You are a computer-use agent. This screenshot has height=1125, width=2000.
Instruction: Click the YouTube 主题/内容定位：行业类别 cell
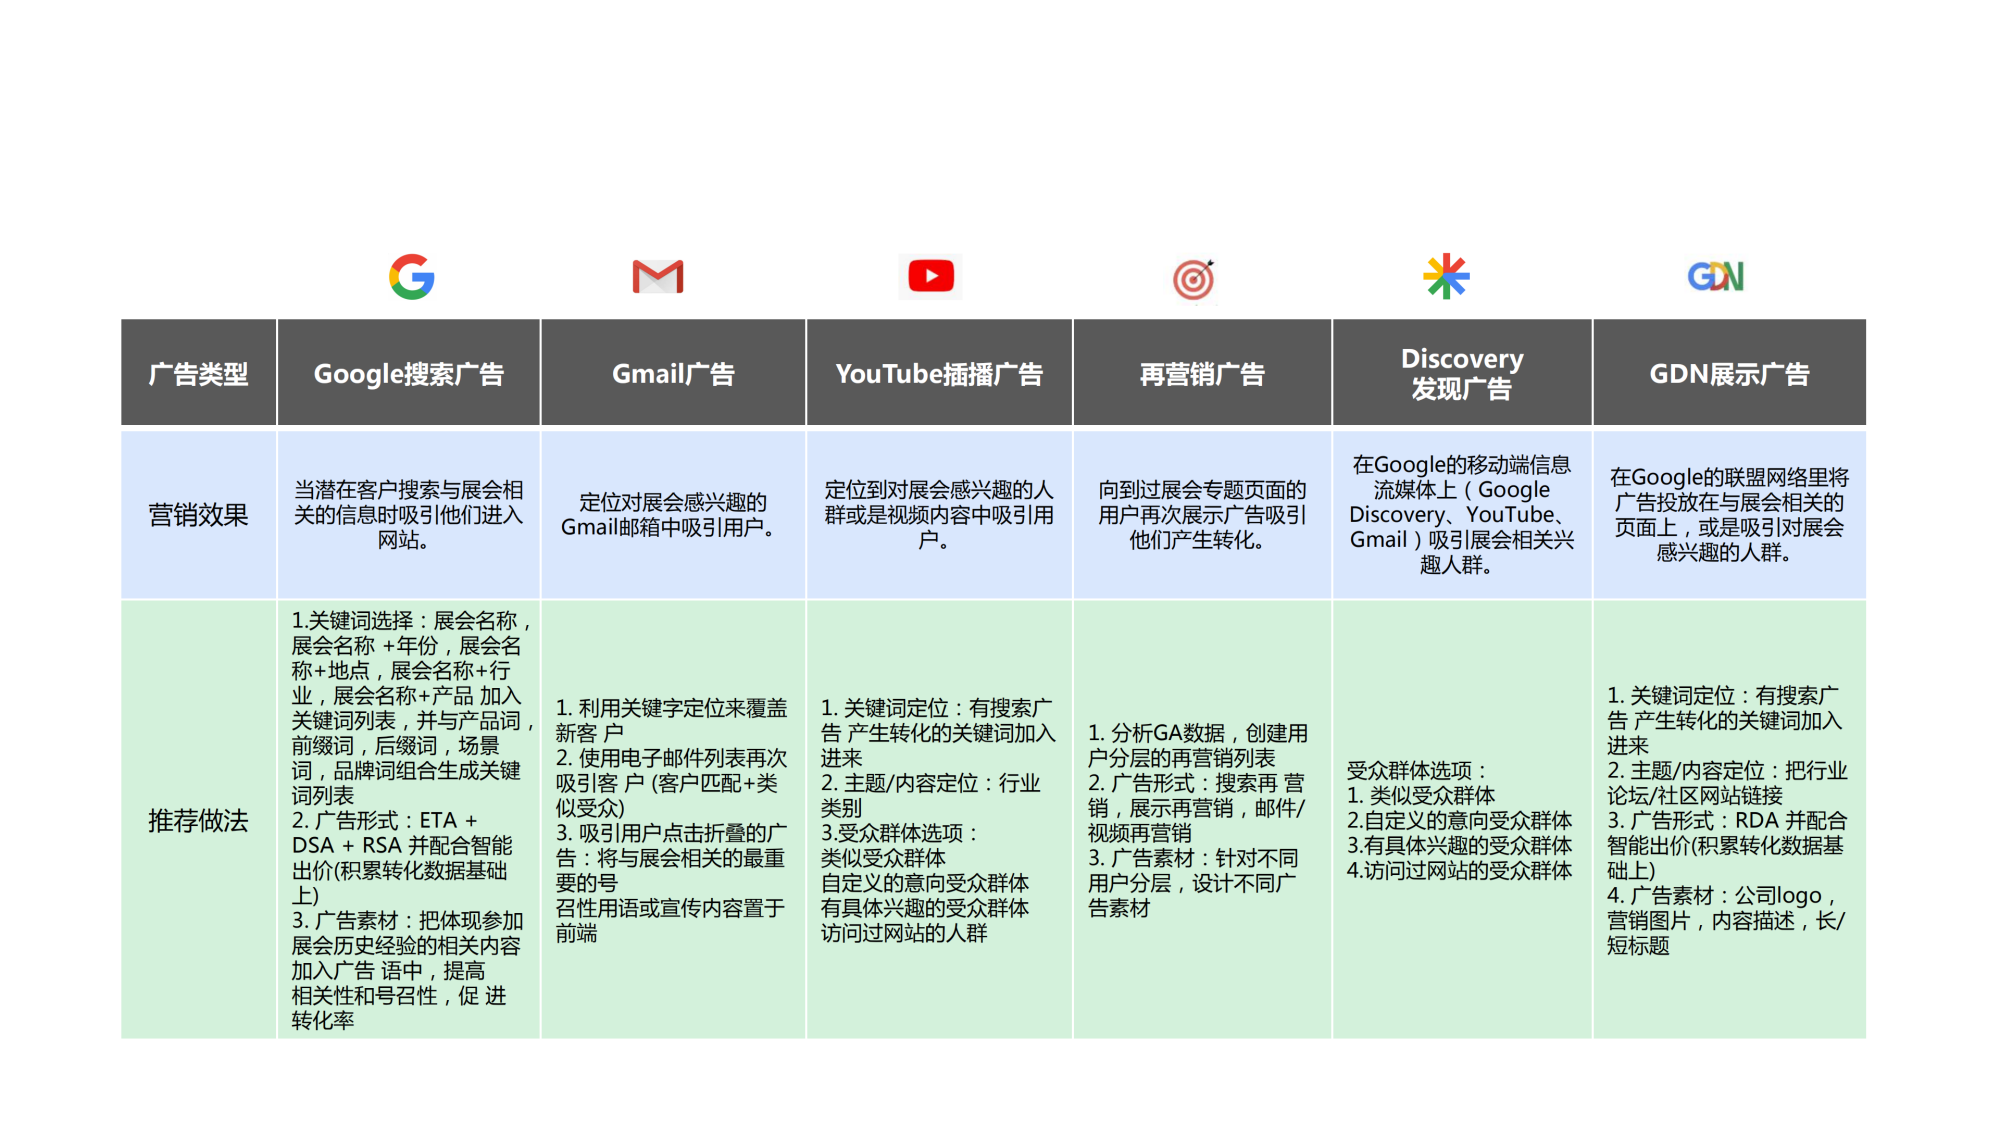click(x=939, y=820)
